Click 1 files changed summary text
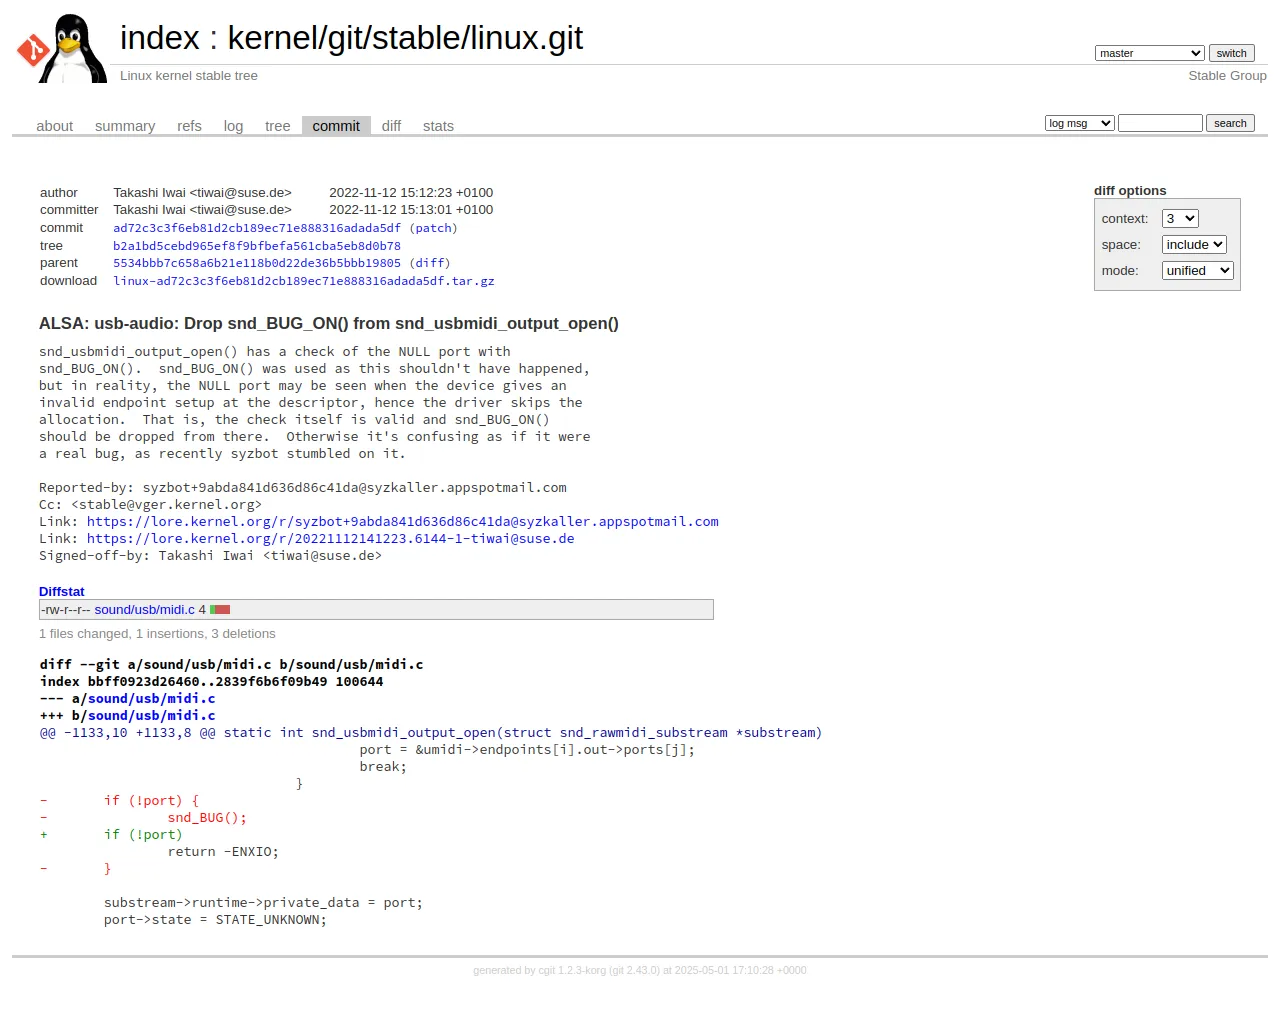Viewport: 1280px width, 1024px height. pyautogui.click(x=157, y=634)
